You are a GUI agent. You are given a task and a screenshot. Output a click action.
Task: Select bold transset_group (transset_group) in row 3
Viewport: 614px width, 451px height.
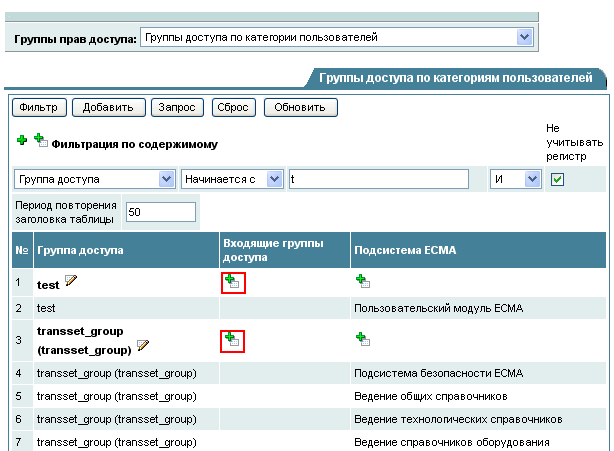click(84, 341)
